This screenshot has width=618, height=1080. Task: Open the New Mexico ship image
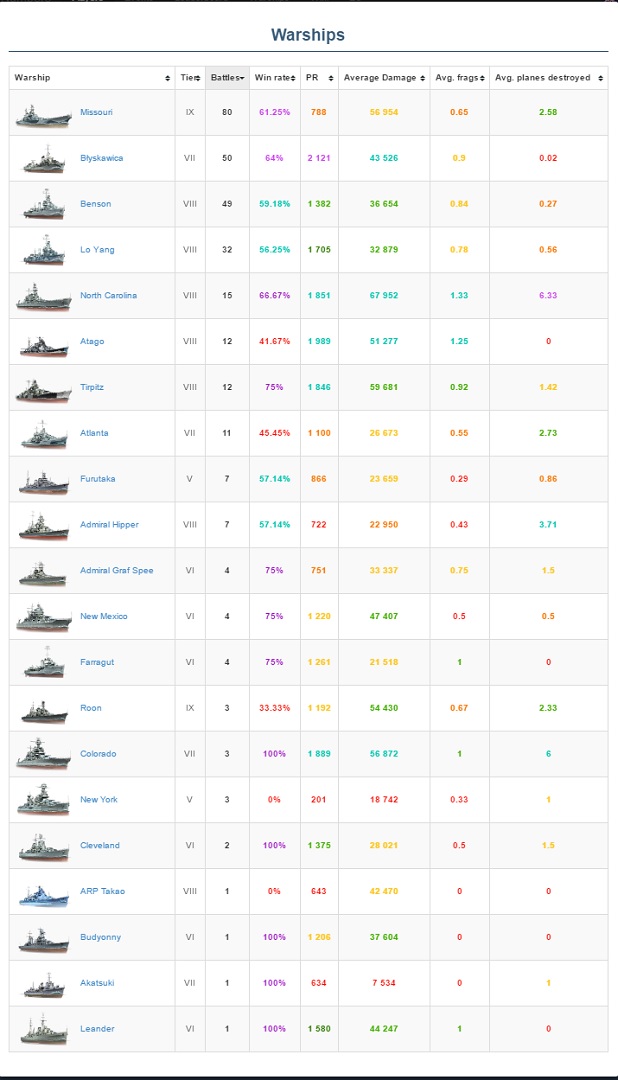[43, 618]
